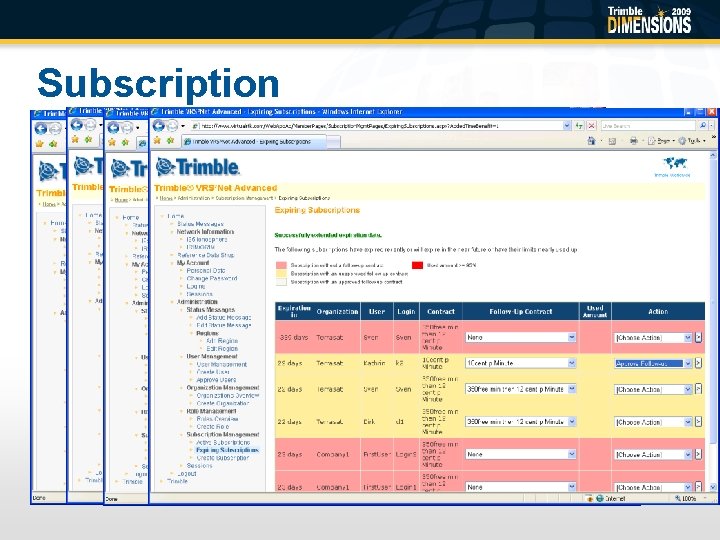Open Create Role in sidebar
Viewport: 720px width, 540px height.
tap(213, 427)
